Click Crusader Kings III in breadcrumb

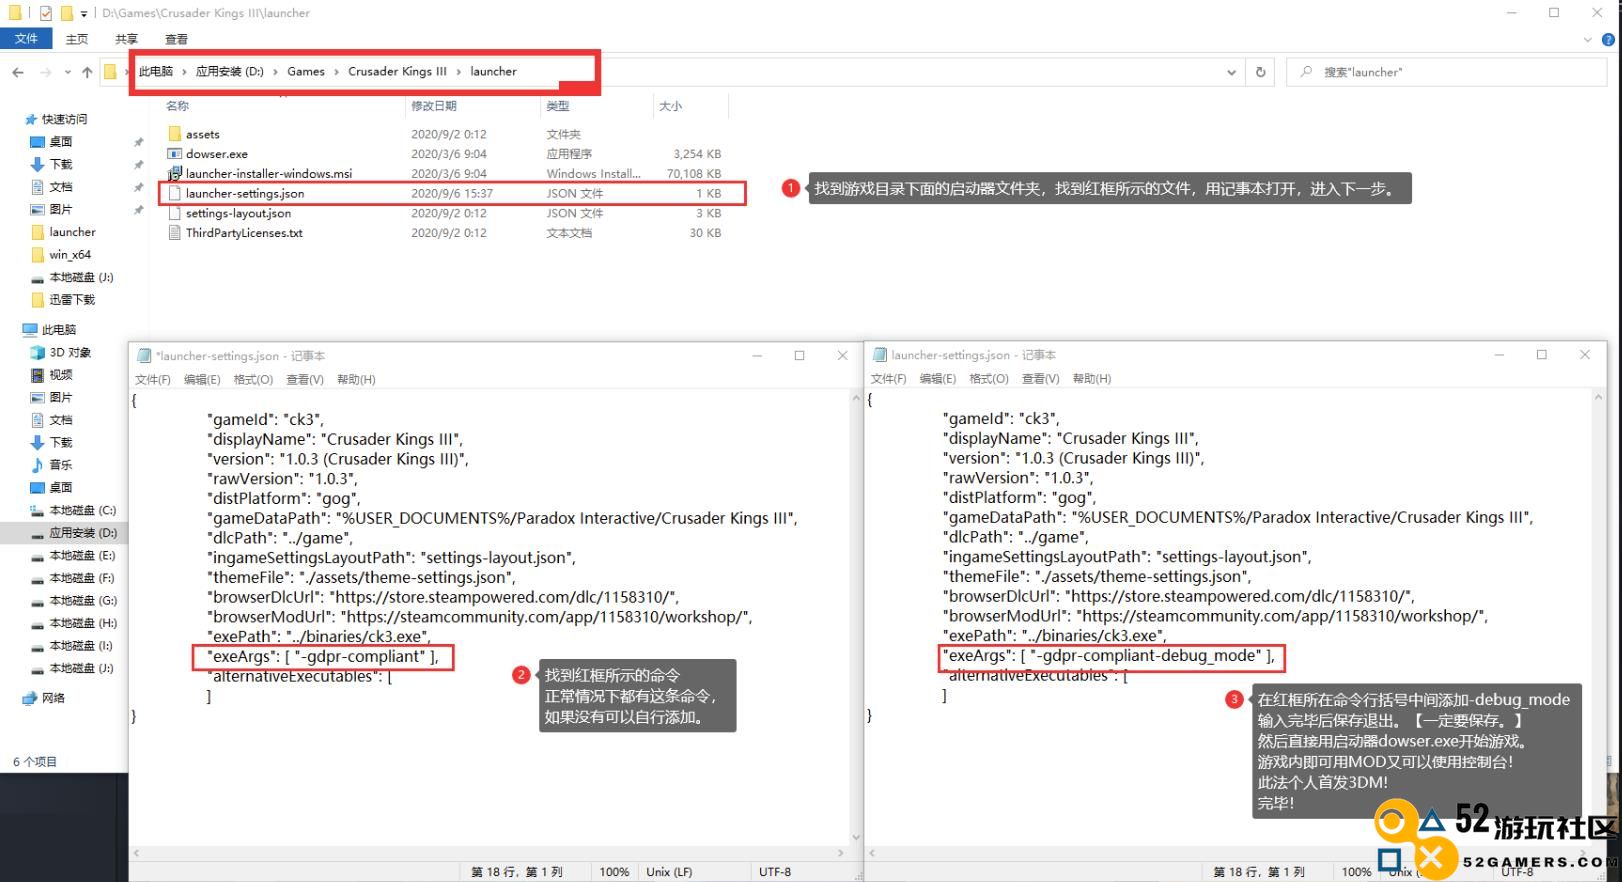click(397, 71)
